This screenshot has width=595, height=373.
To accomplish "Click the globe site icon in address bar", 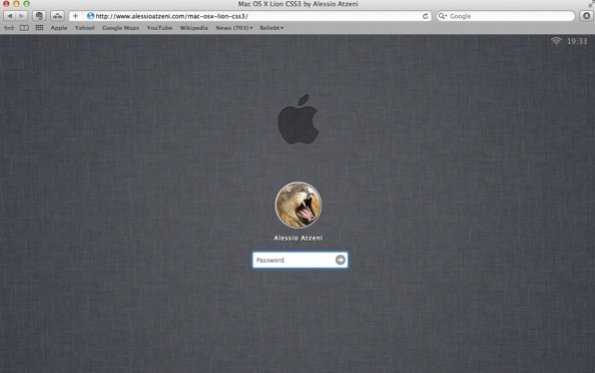I will click(90, 16).
